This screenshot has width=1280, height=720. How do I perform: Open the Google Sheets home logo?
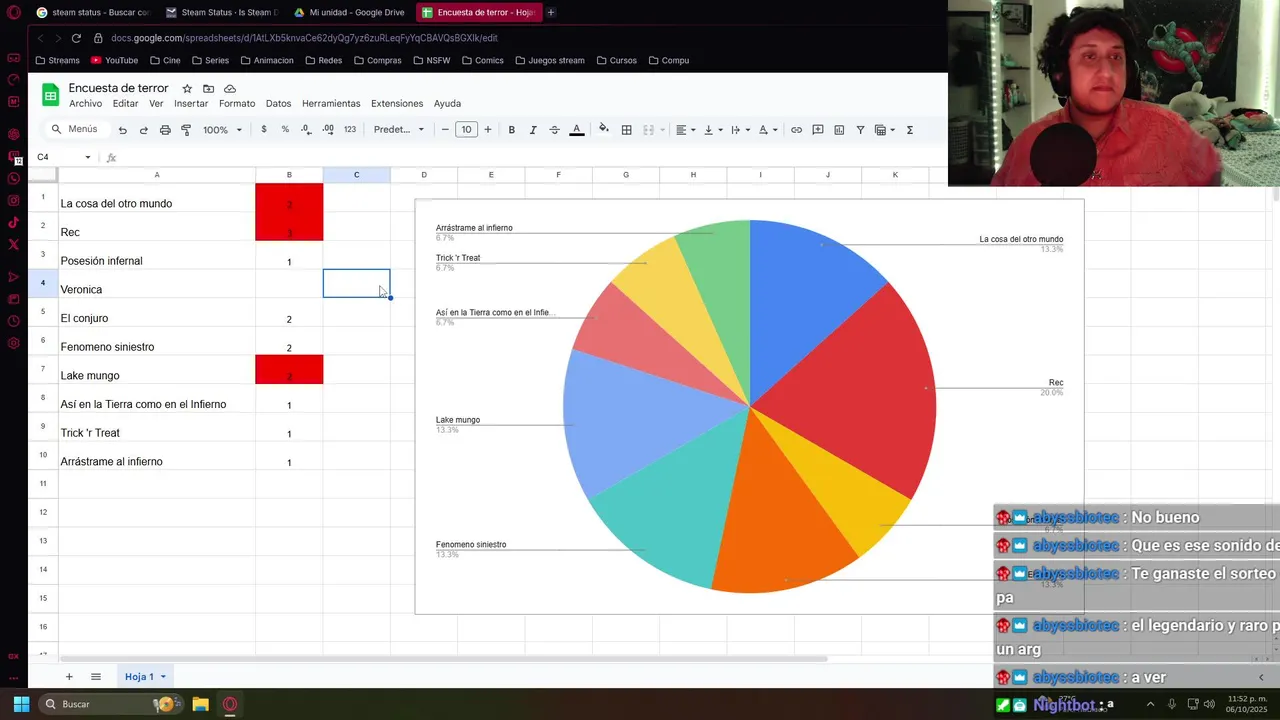click(50, 95)
